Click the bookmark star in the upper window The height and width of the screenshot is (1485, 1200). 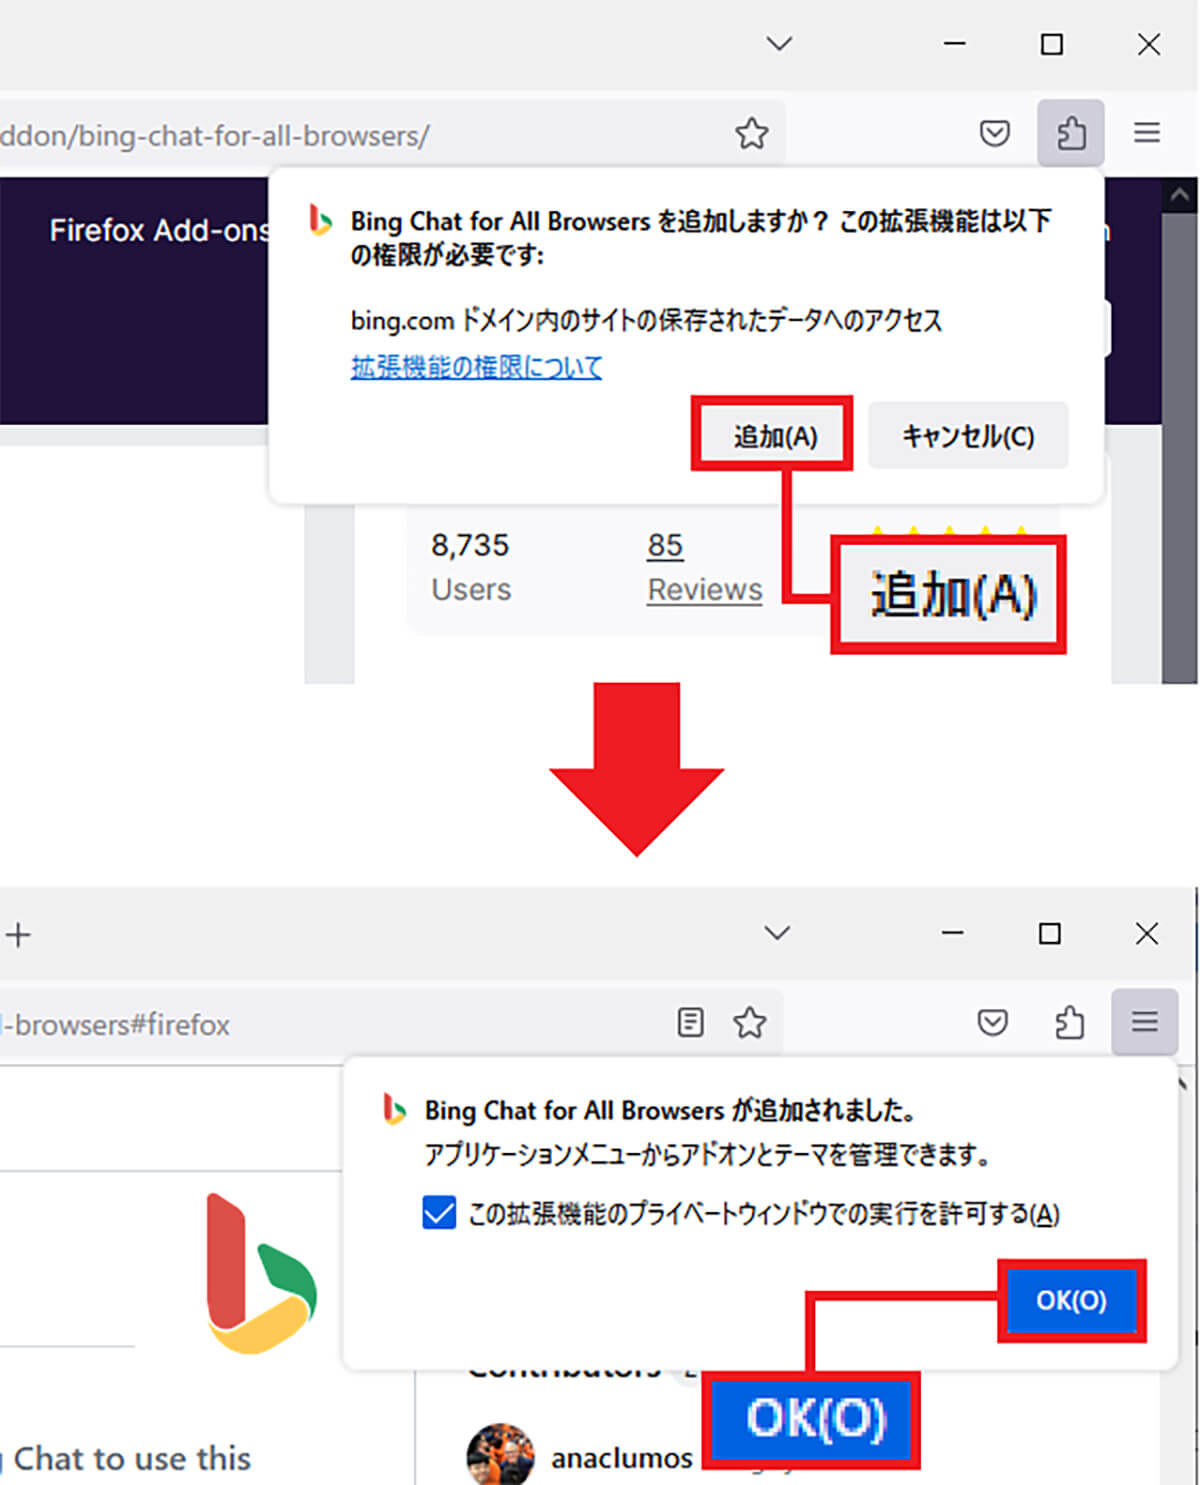pyautogui.click(x=751, y=133)
